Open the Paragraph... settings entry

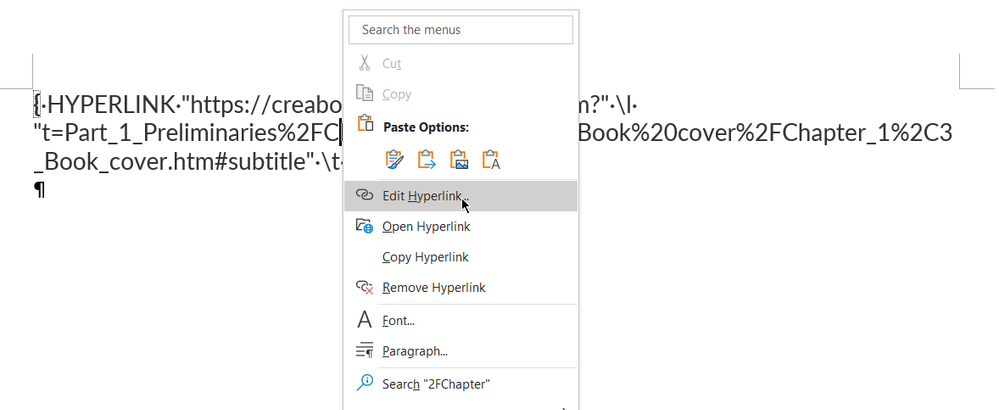coord(414,351)
